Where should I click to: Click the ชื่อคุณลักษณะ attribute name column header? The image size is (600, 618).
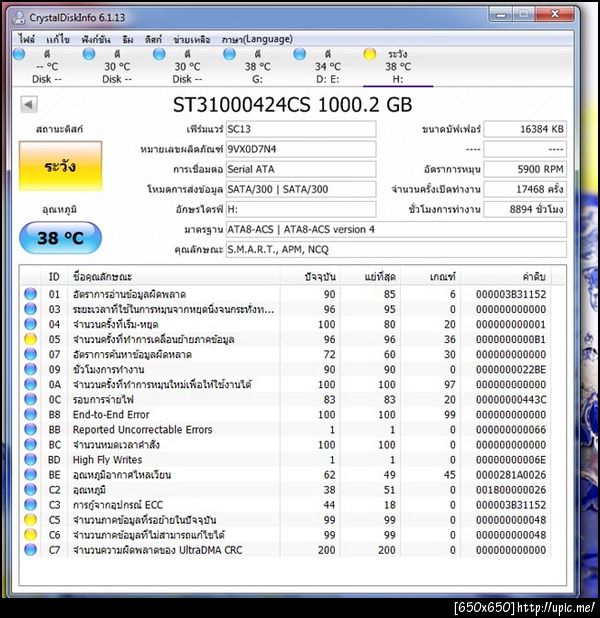coord(173,277)
